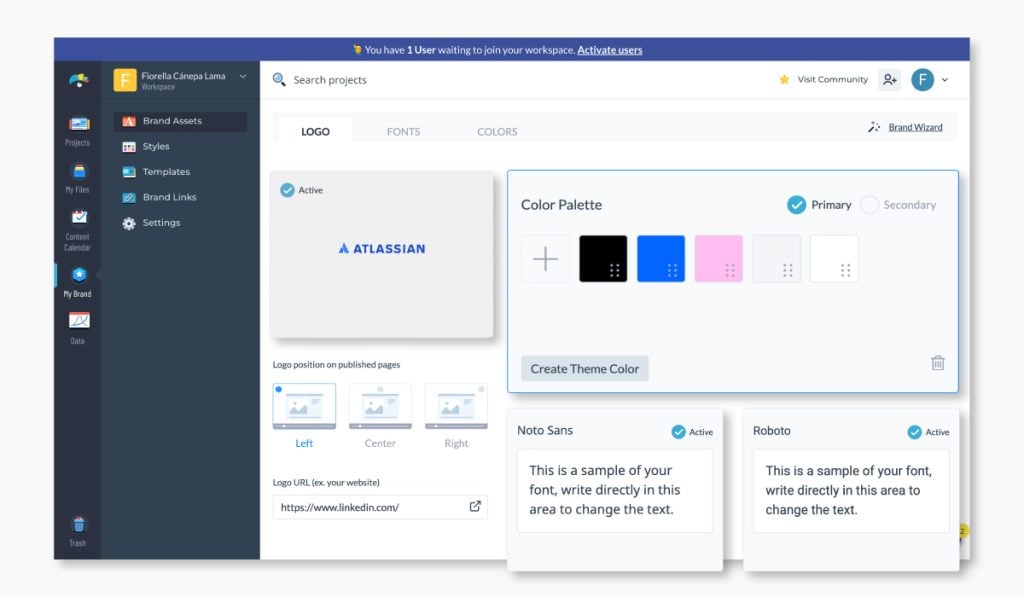Click the Activate users link
This screenshot has width=1024, height=597.
click(609, 50)
